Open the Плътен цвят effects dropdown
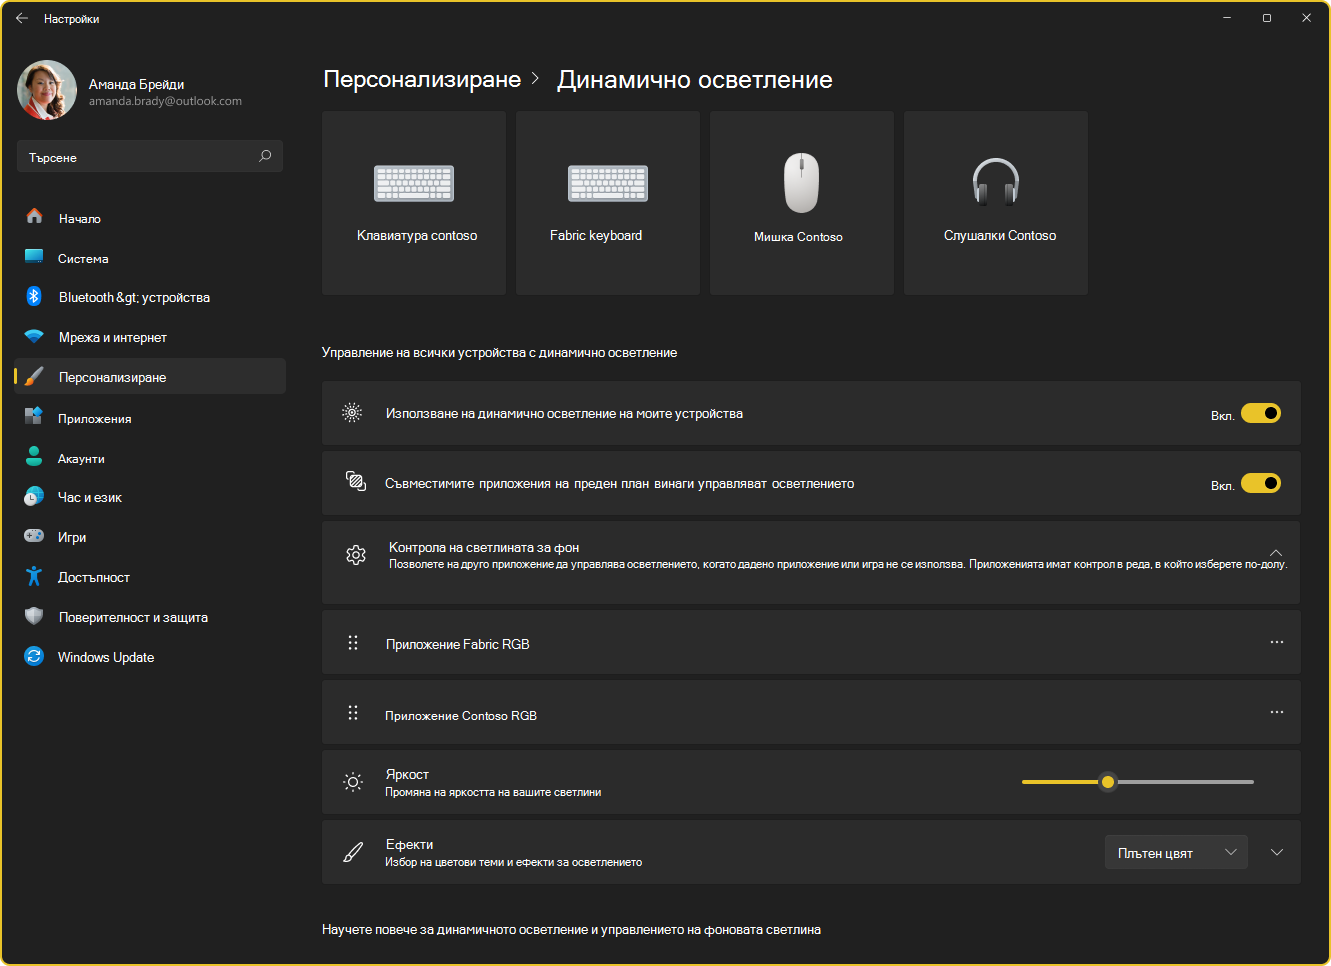Image resolution: width=1331 pixels, height=966 pixels. coord(1176,852)
